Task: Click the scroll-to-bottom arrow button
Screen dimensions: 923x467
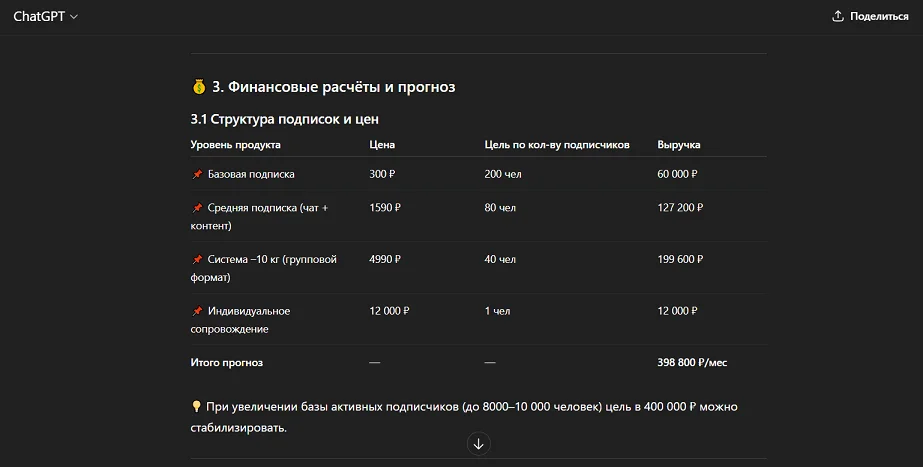Action: click(478, 443)
